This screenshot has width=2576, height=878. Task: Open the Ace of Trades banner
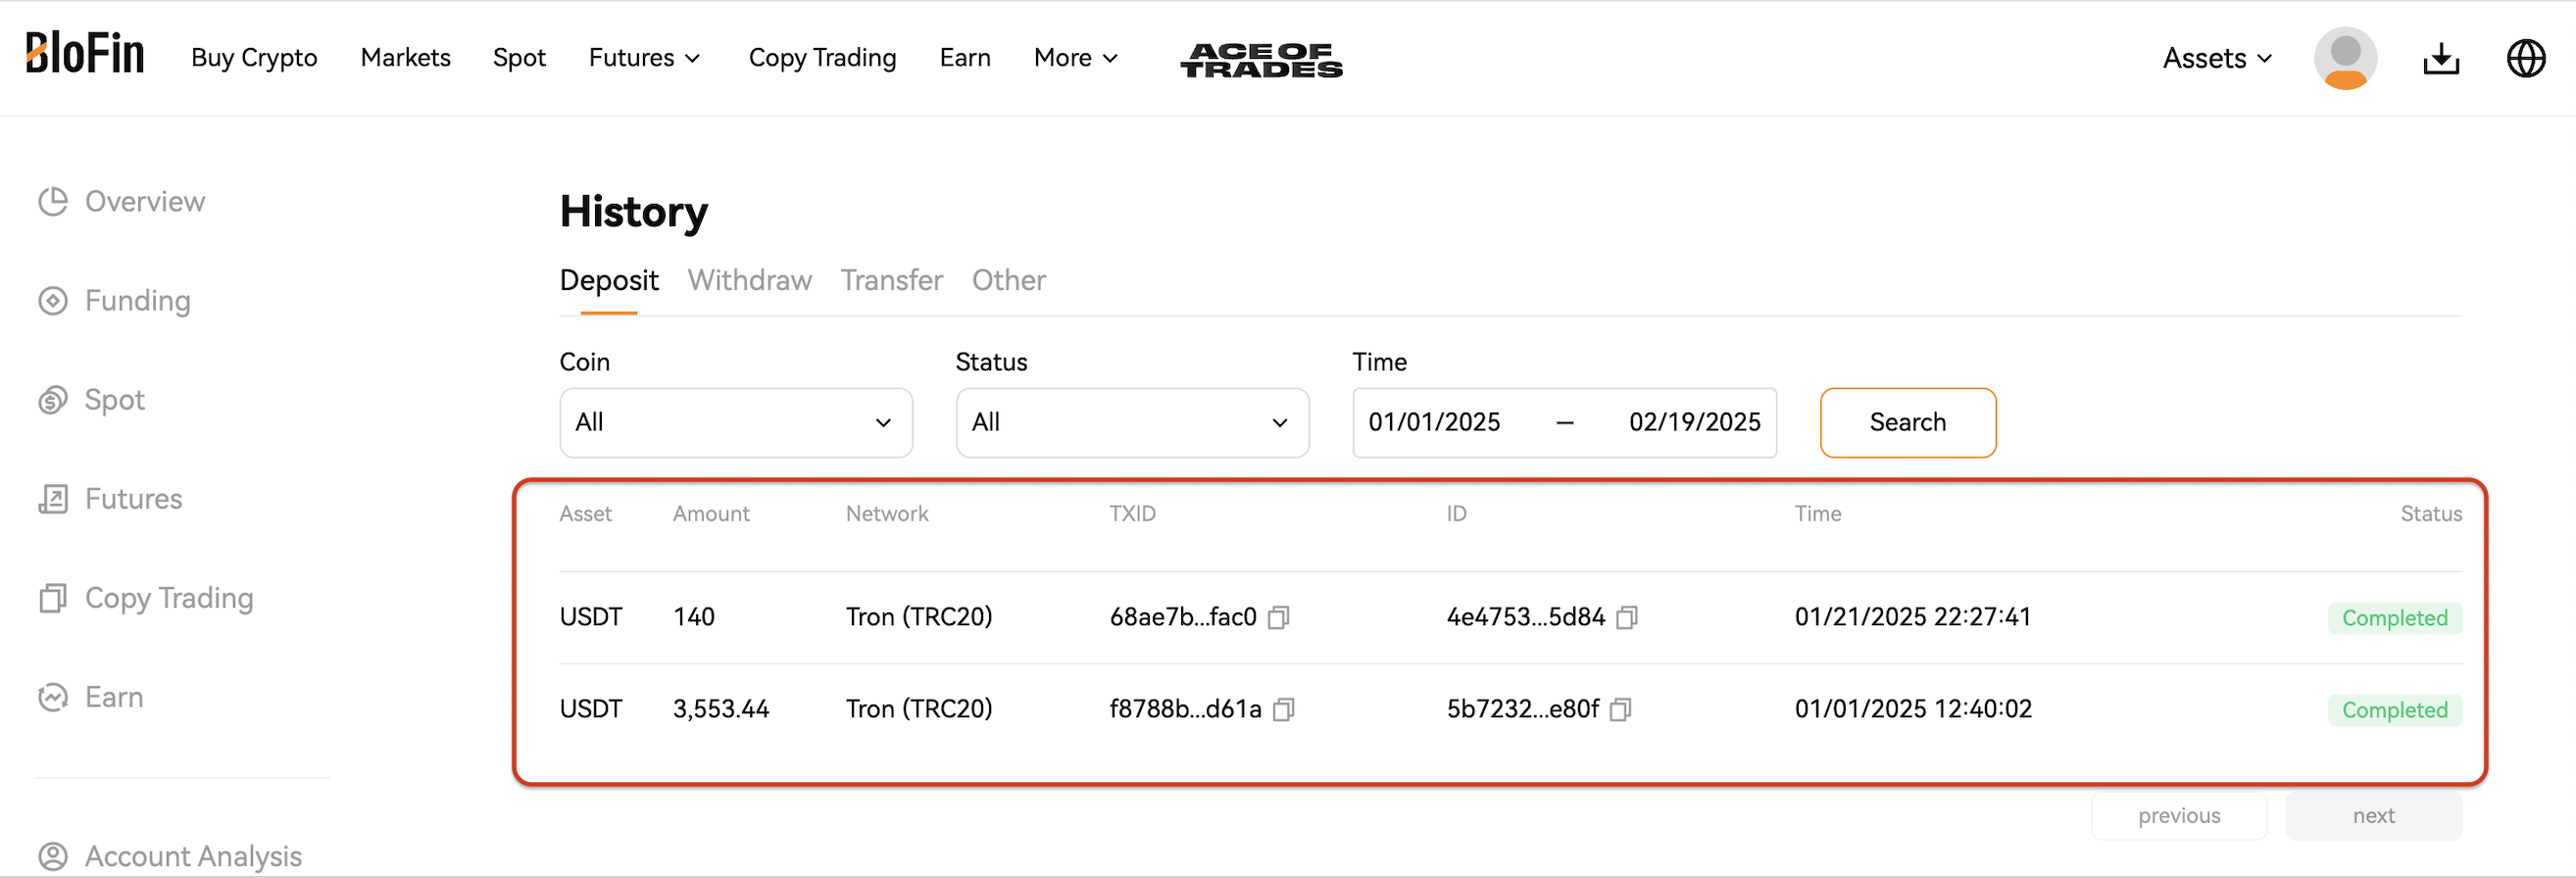[1261, 60]
